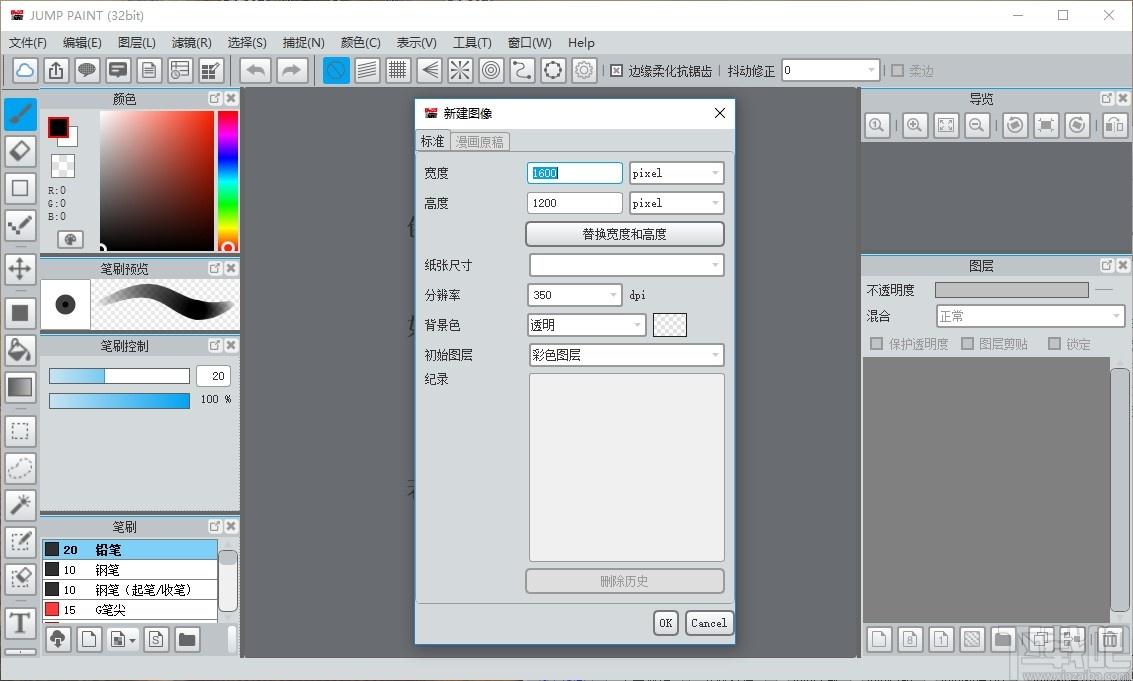Click the export/share icon in toolbar
The image size is (1133, 681).
point(56,70)
